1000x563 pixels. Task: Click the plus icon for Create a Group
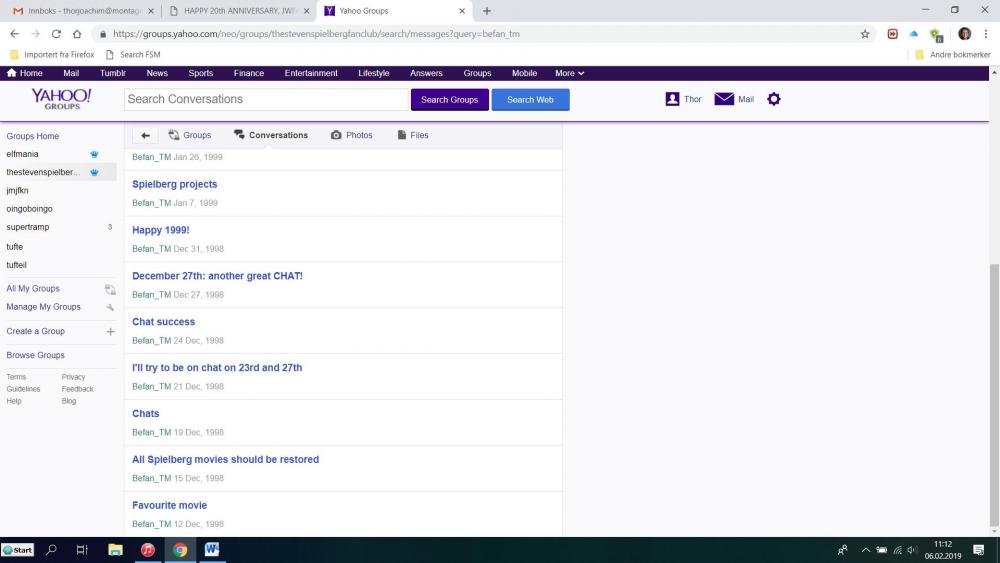click(x=110, y=332)
